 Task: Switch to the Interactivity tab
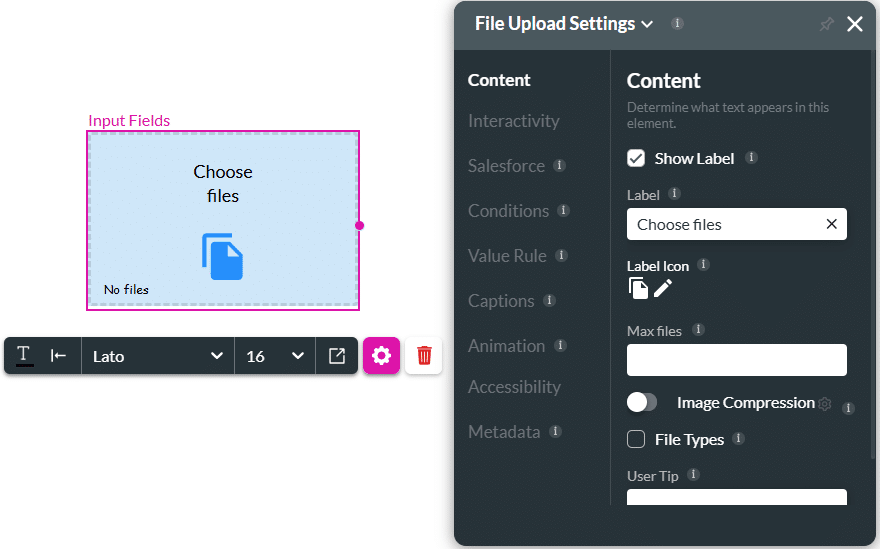click(x=514, y=121)
